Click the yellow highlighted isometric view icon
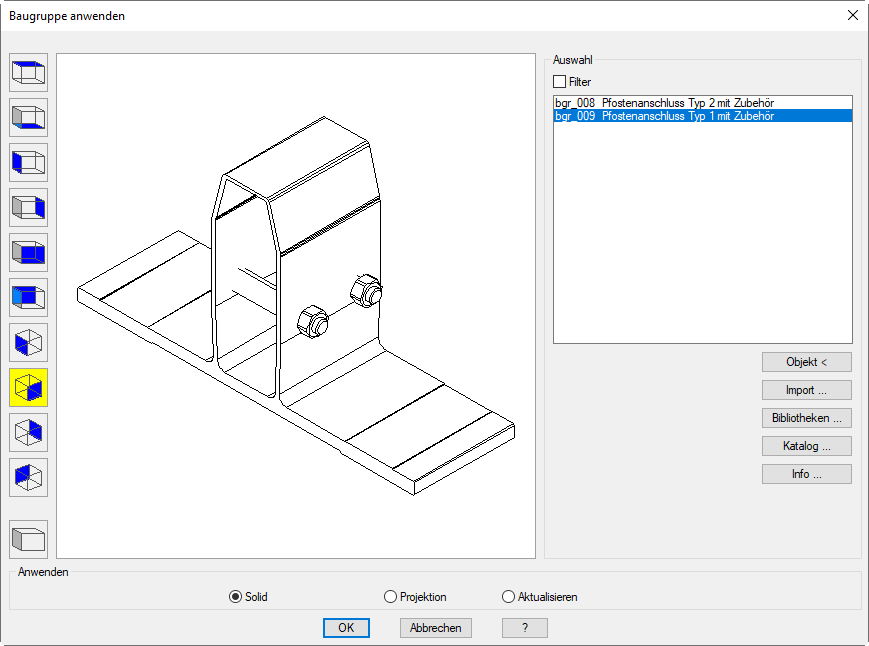Screen dimensions: 869x646 click(28, 388)
